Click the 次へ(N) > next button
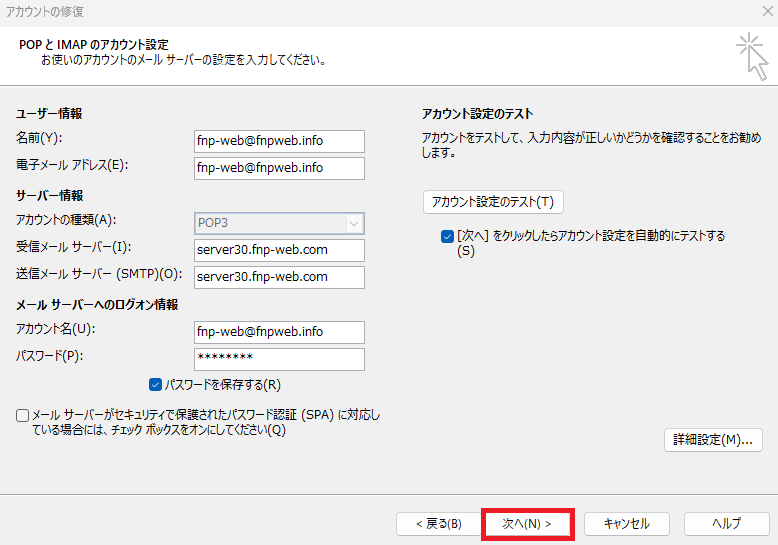The image size is (778, 545). click(527, 524)
